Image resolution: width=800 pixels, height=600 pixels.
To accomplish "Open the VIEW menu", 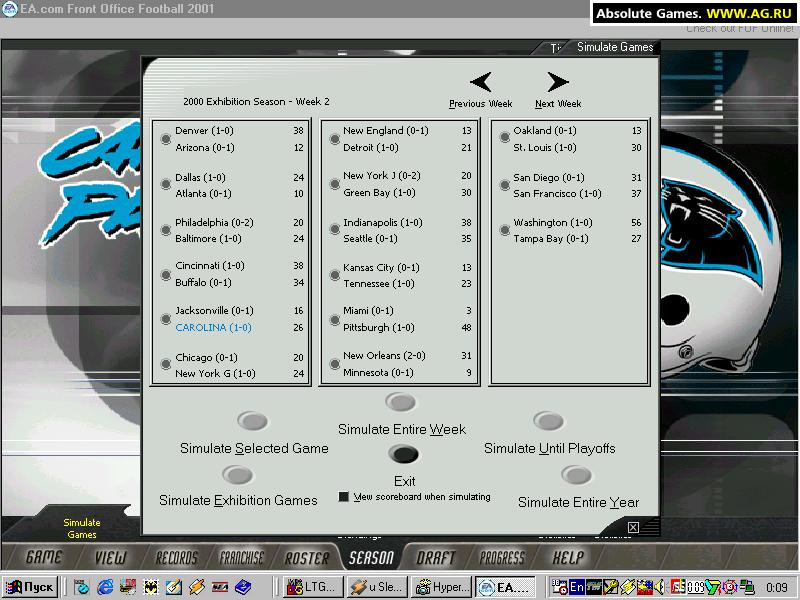I will tap(110, 557).
